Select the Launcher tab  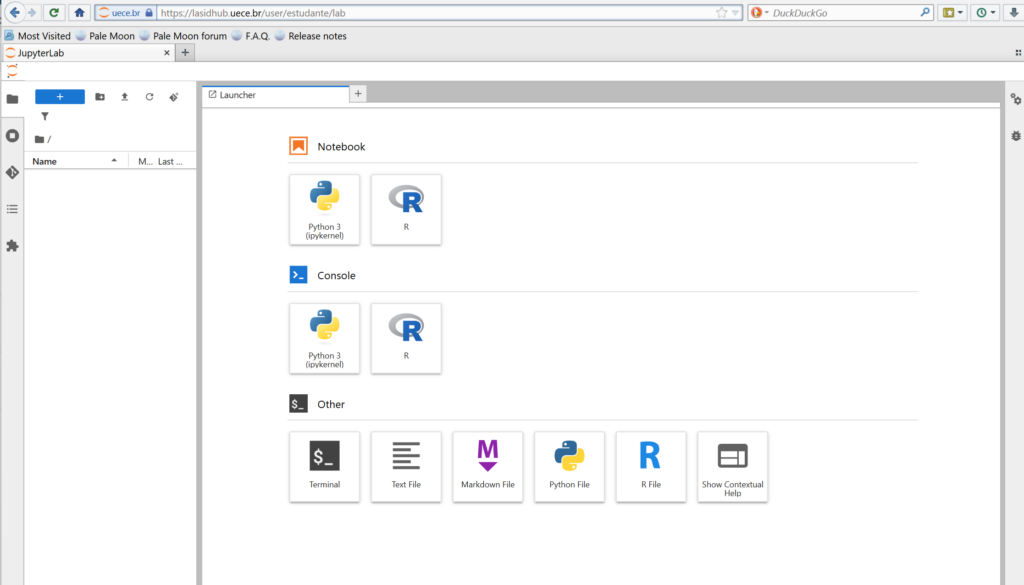[x=276, y=95]
